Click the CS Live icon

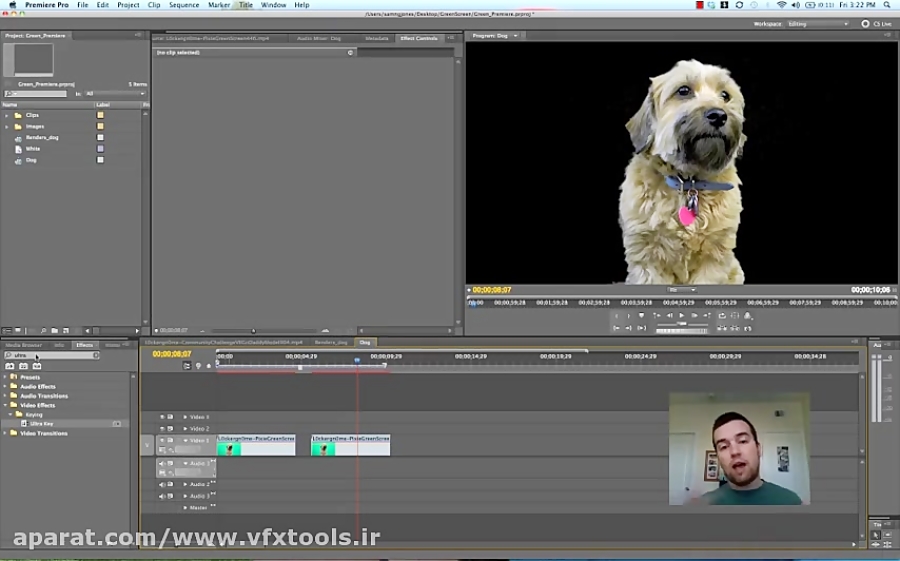[866, 24]
